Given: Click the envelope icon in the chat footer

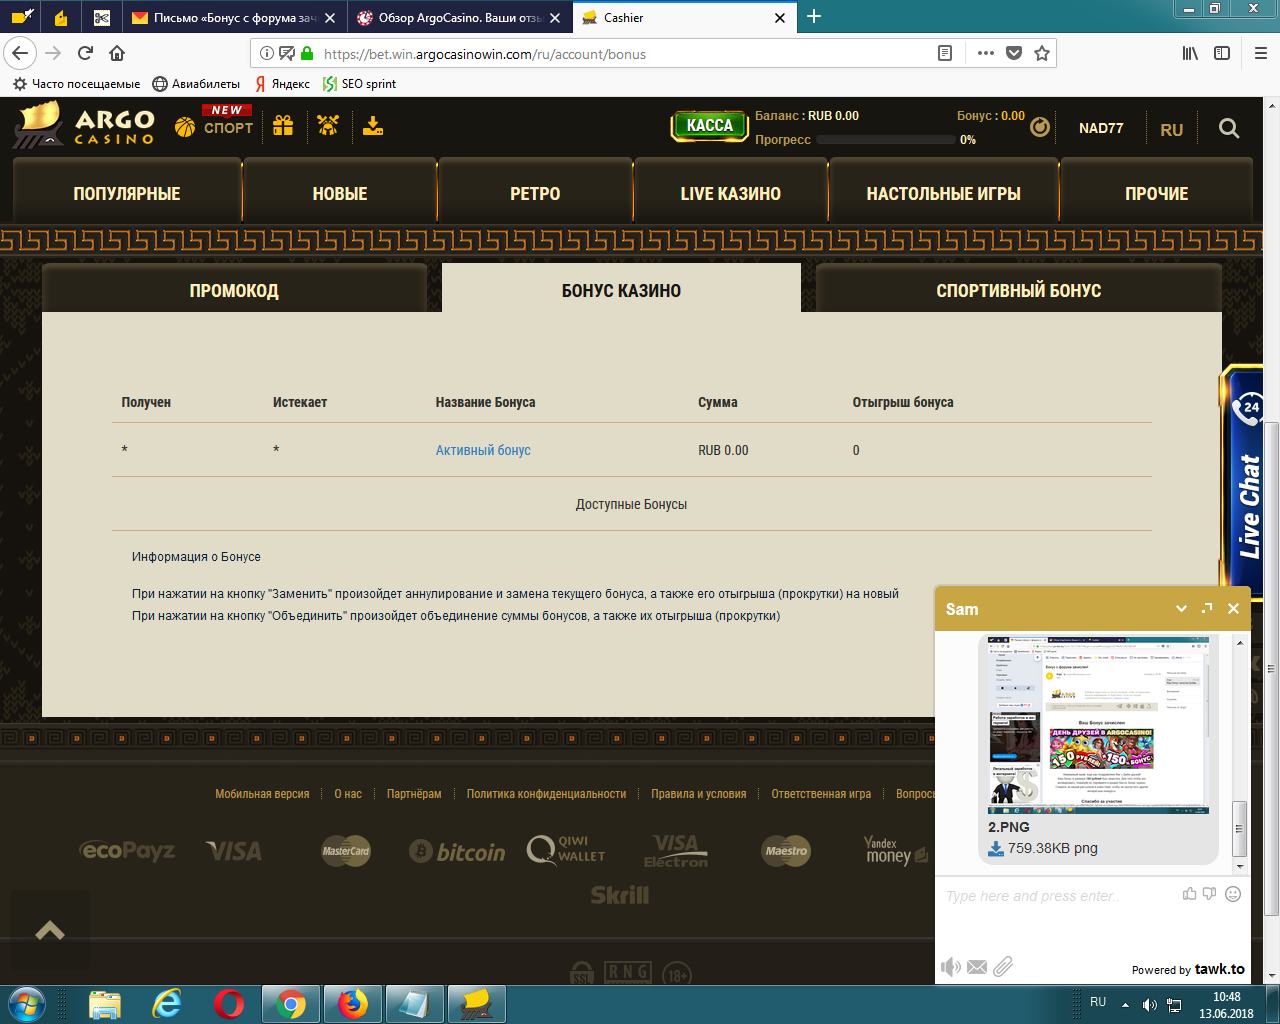Looking at the screenshot, I should click(977, 967).
